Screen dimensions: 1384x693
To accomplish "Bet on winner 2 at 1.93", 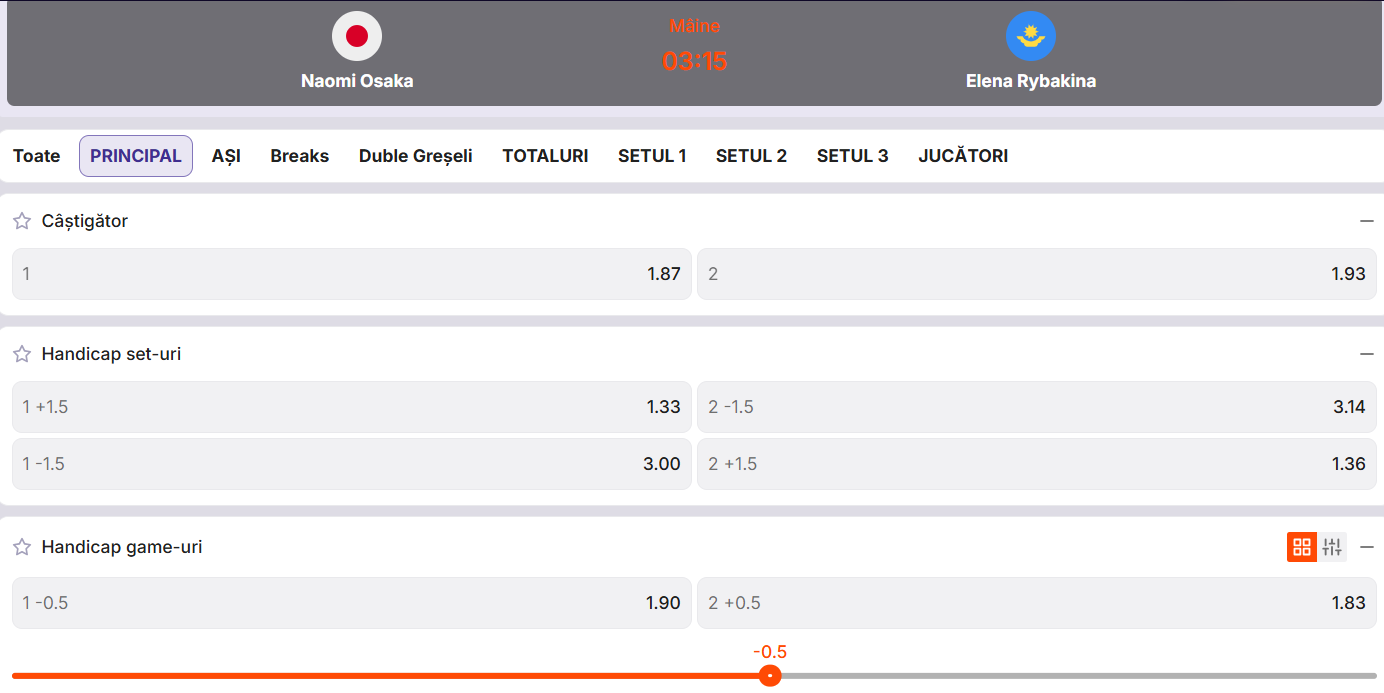I will point(1037,274).
